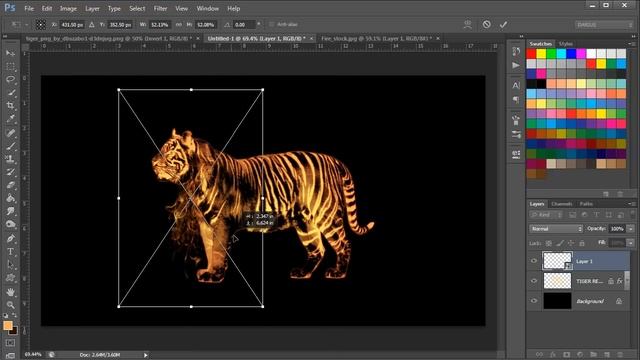The image size is (640, 360).
Task: Select the Custom Shape tool
Action: 10,278
